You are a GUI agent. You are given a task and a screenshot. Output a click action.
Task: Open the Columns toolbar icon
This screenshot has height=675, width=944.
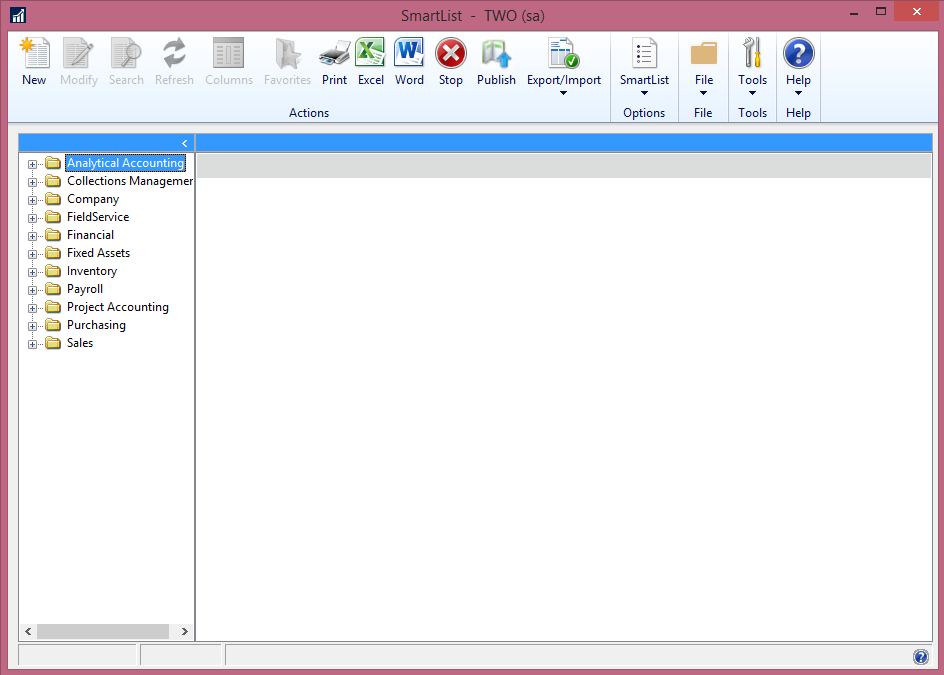coord(228,53)
